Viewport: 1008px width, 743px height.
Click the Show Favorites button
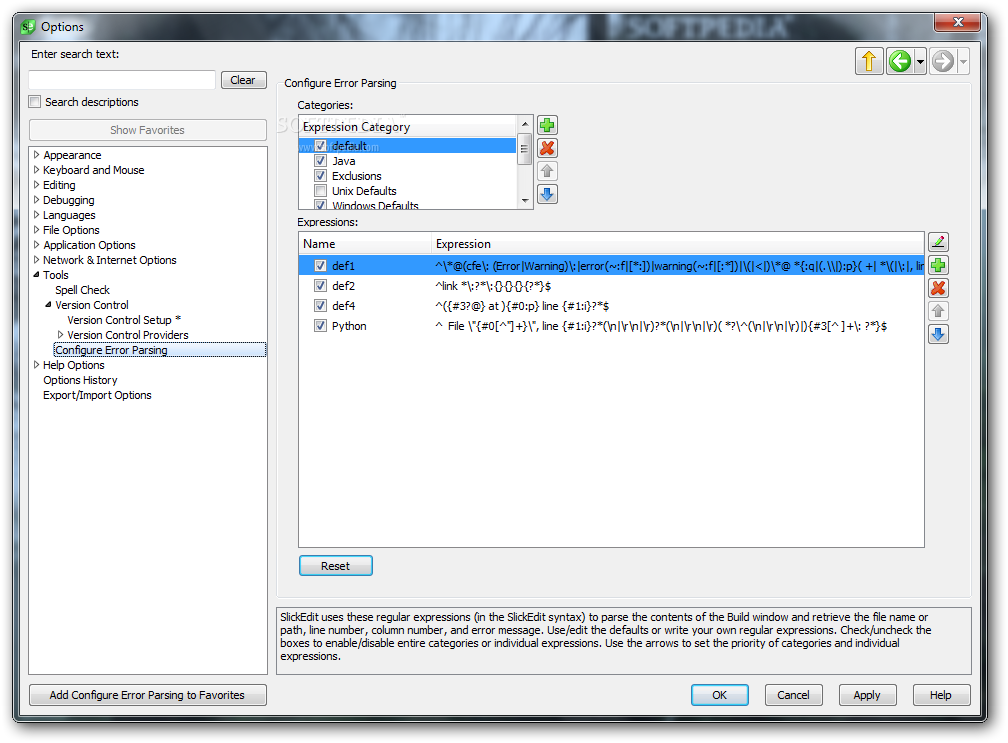(x=147, y=130)
